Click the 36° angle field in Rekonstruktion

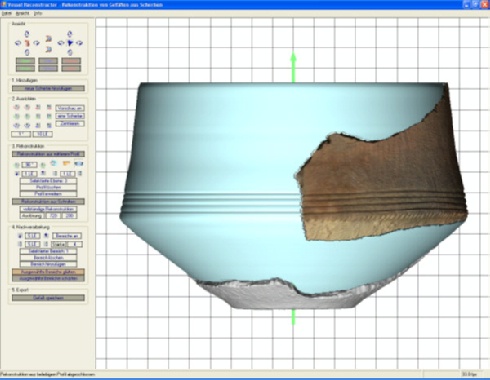29,165
